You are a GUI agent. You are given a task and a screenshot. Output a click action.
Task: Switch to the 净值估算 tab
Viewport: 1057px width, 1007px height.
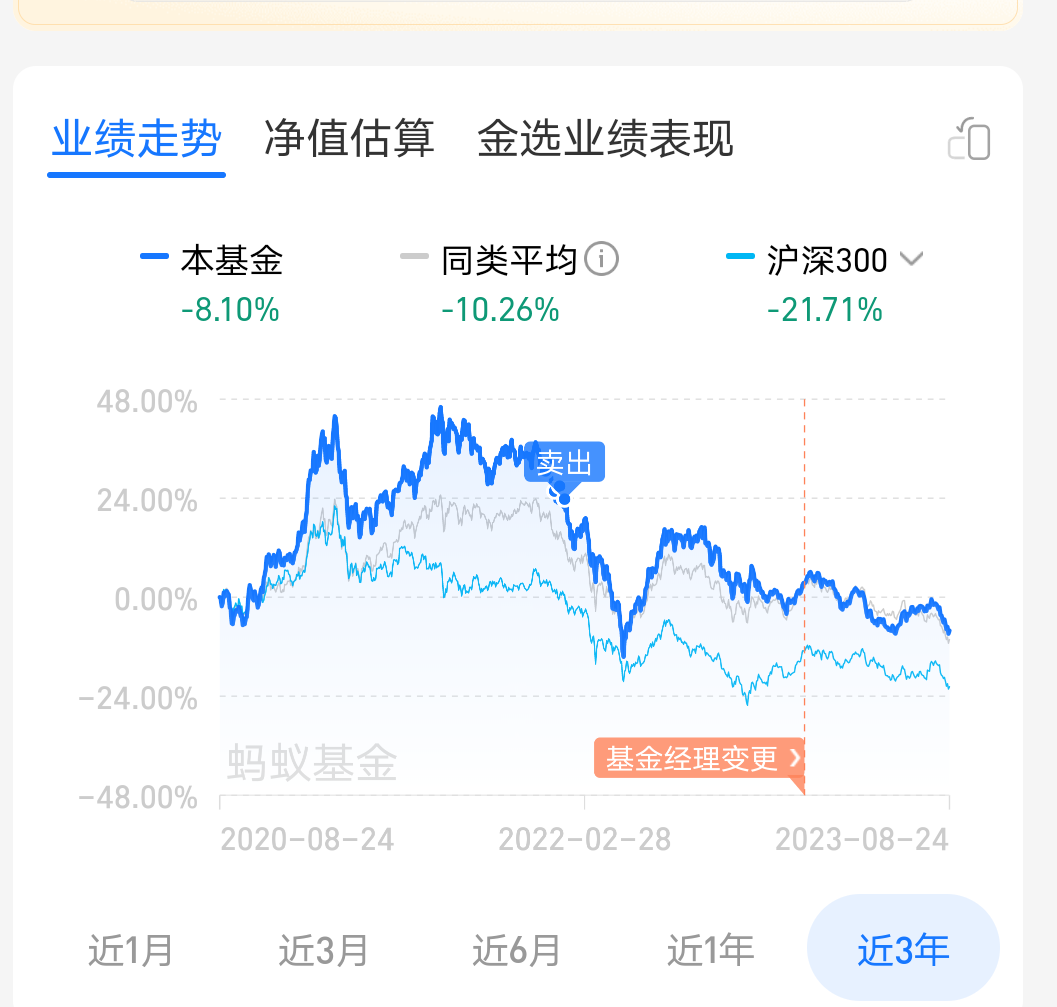pos(349,139)
